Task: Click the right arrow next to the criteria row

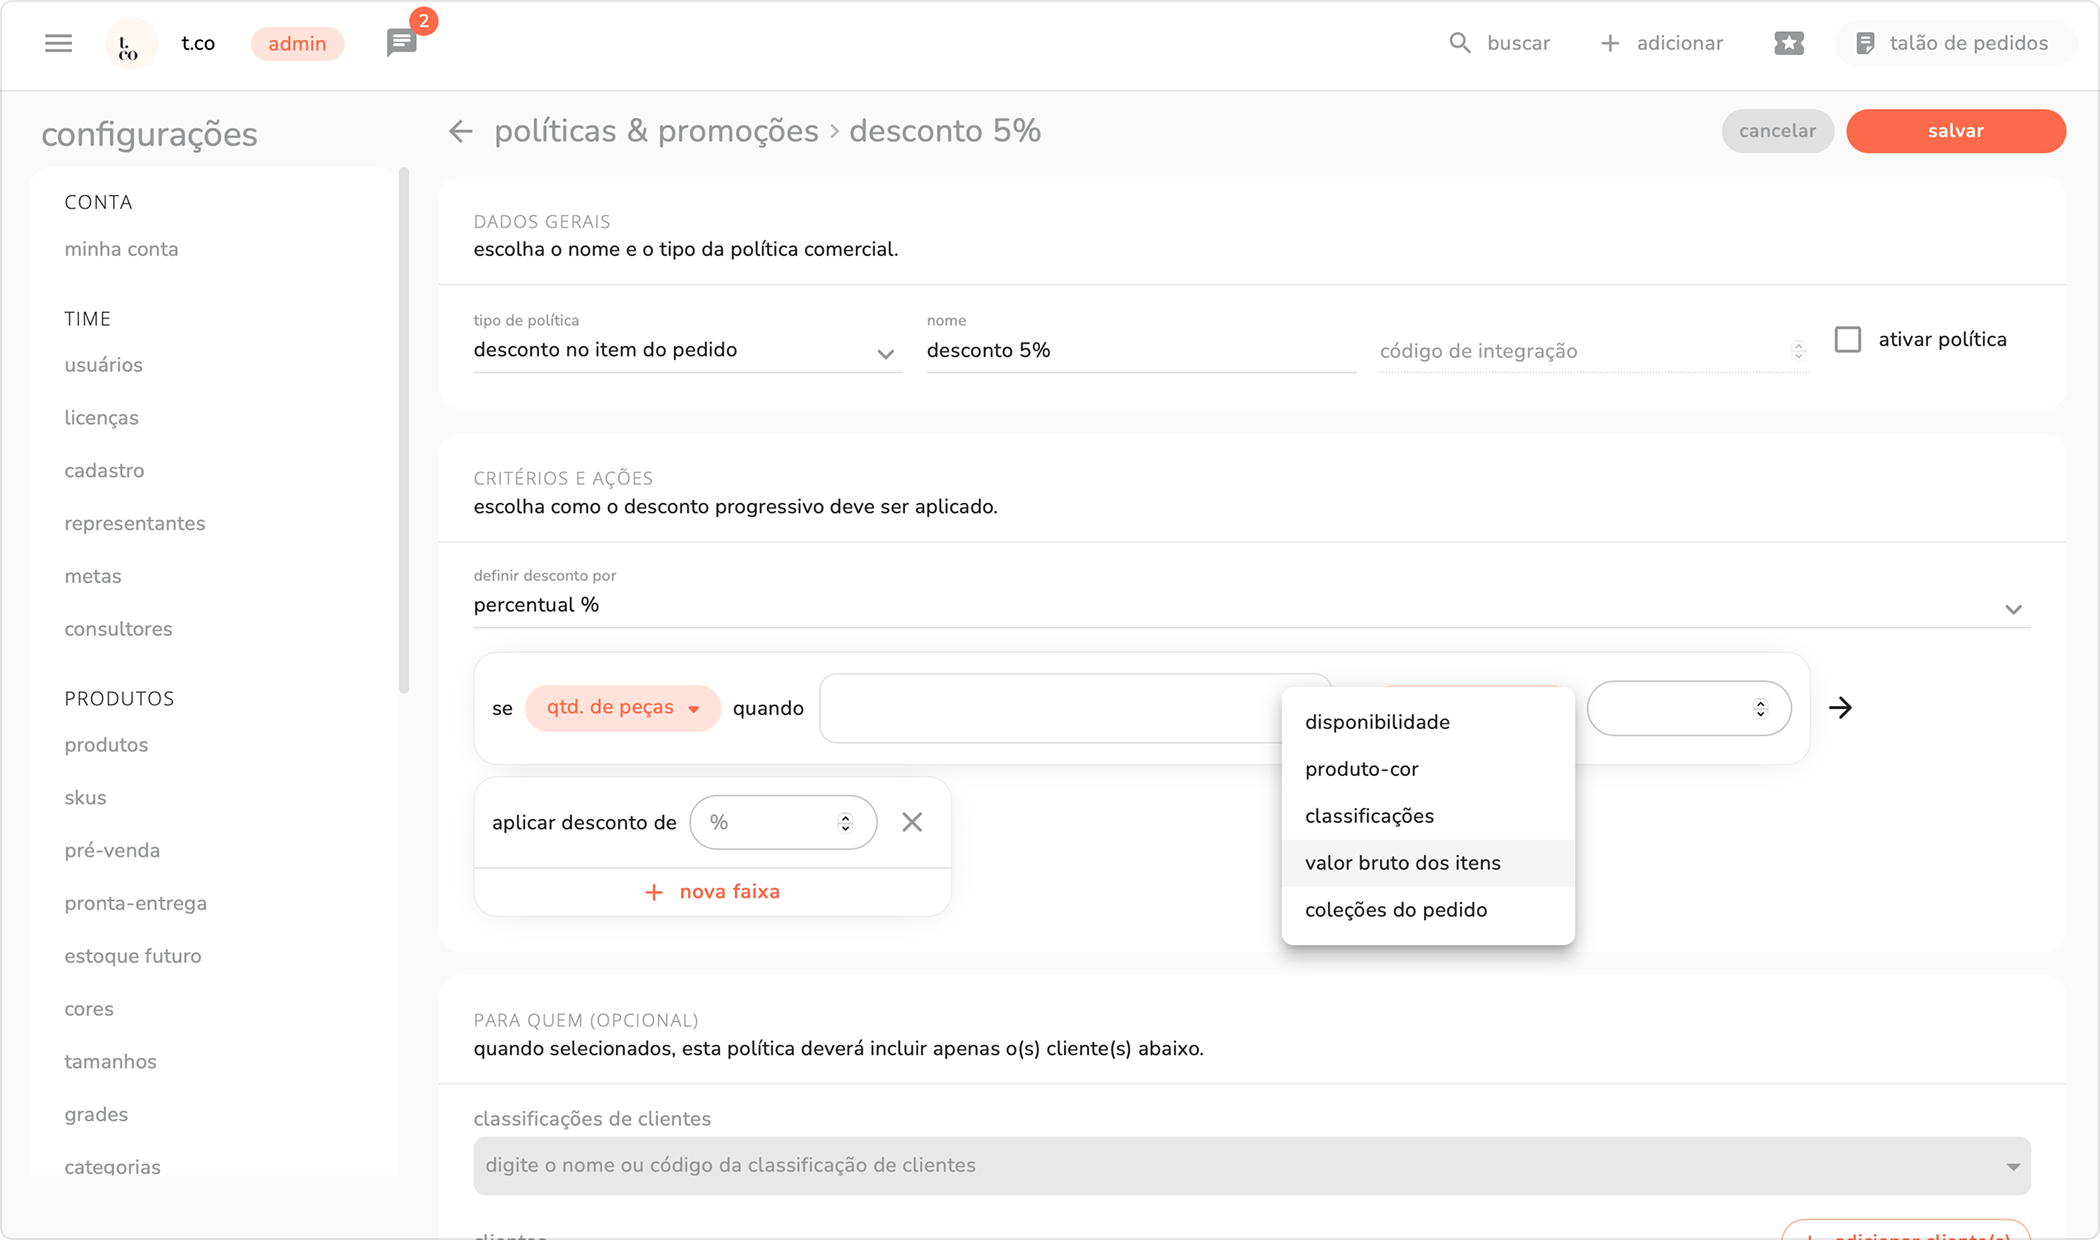Action: coord(1840,708)
